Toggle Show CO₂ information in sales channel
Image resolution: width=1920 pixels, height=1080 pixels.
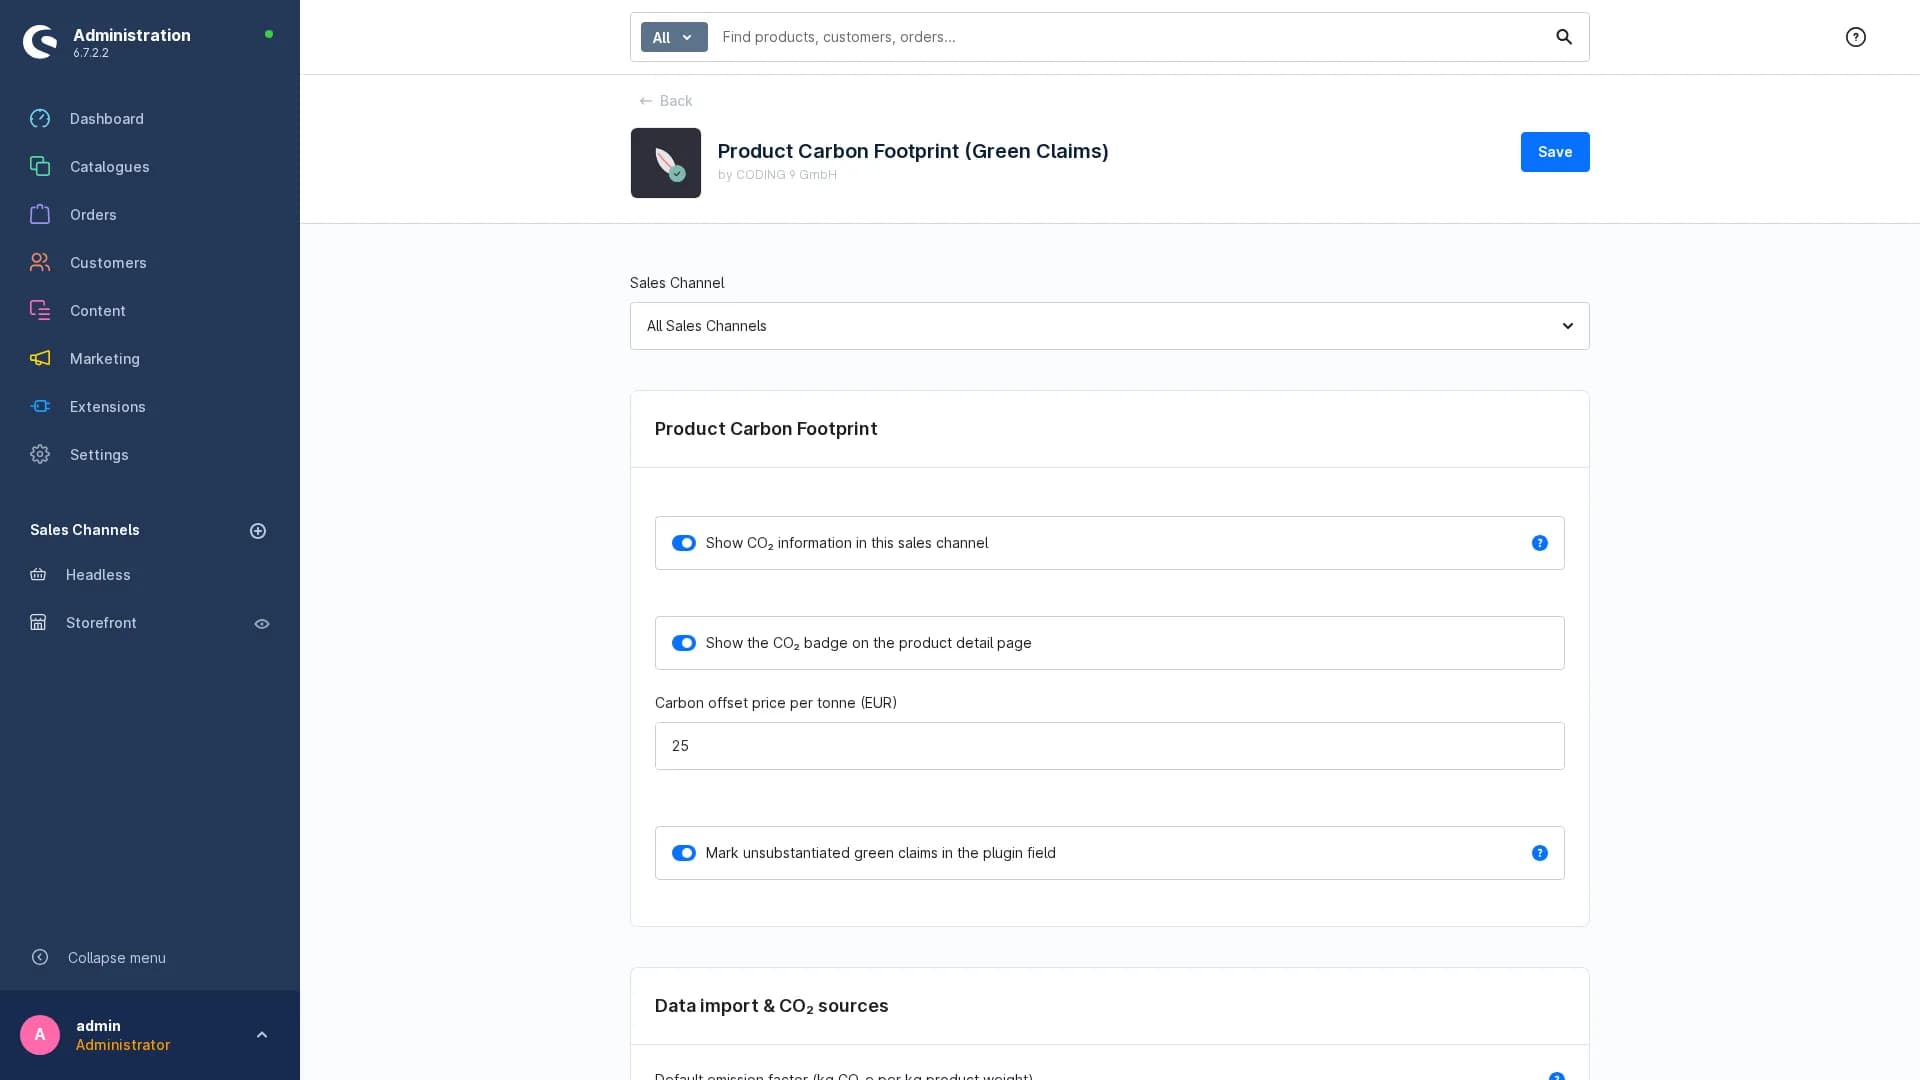pos(684,543)
